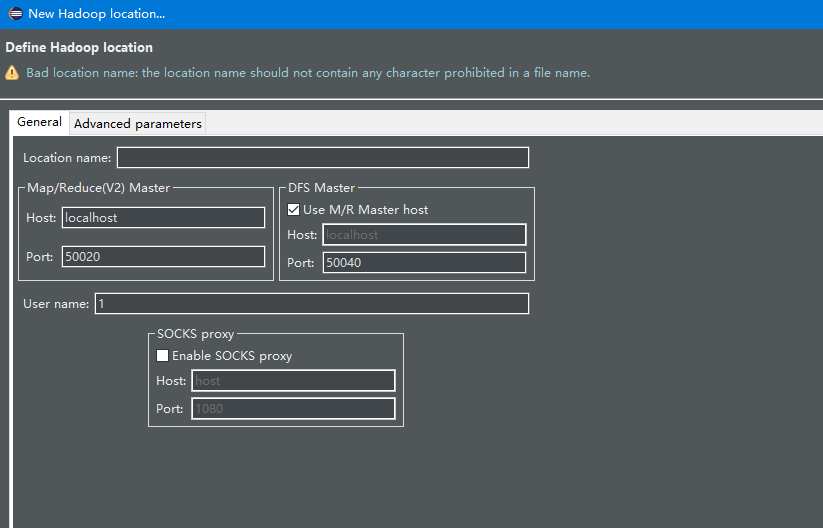Viewport: 823px width, 528px height.
Task: Uncheck Use M/R Master host checkbox
Action: 293,210
